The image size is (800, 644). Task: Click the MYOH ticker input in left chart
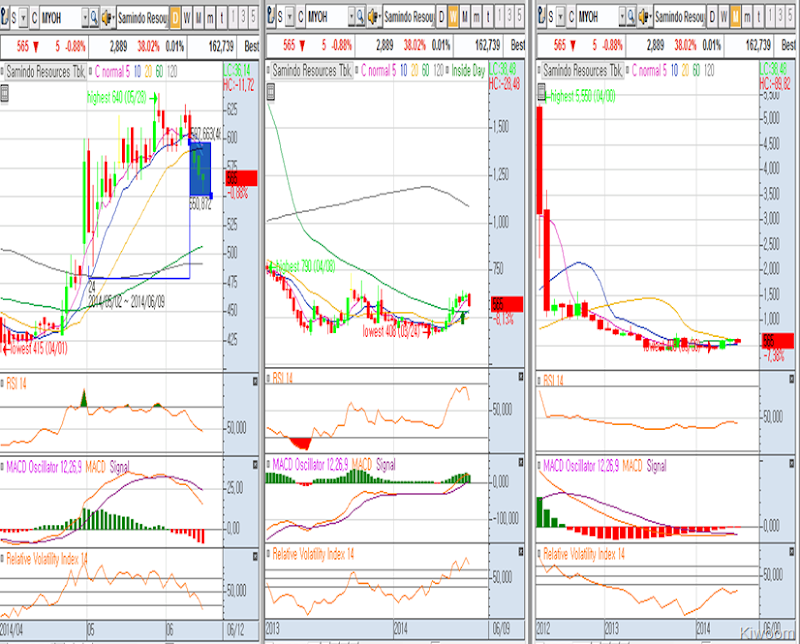(x=60, y=18)
